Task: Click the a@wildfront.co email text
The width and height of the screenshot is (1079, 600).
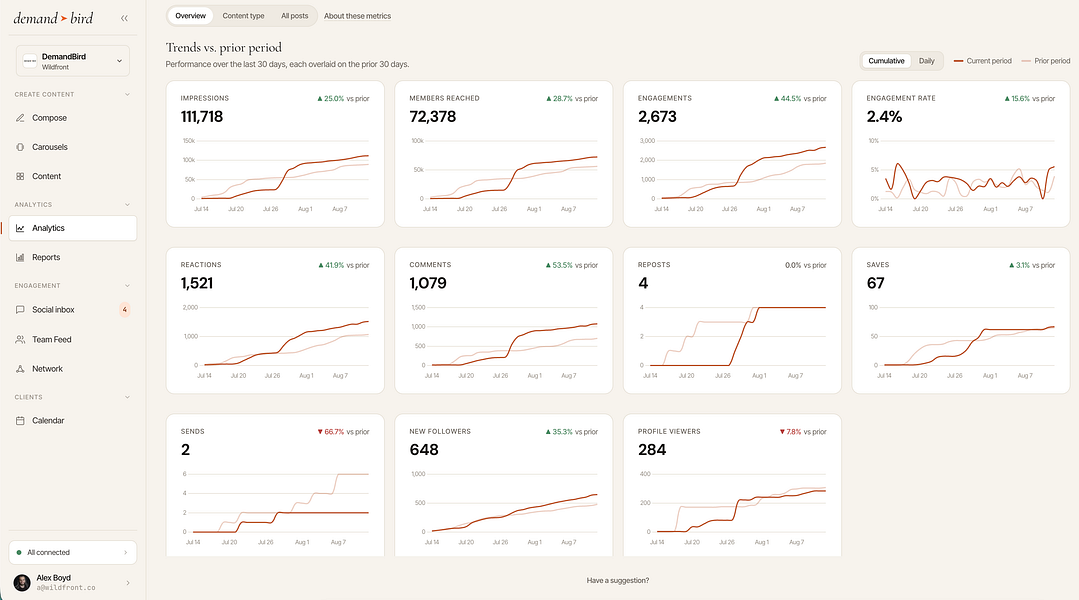Action: 66,588
